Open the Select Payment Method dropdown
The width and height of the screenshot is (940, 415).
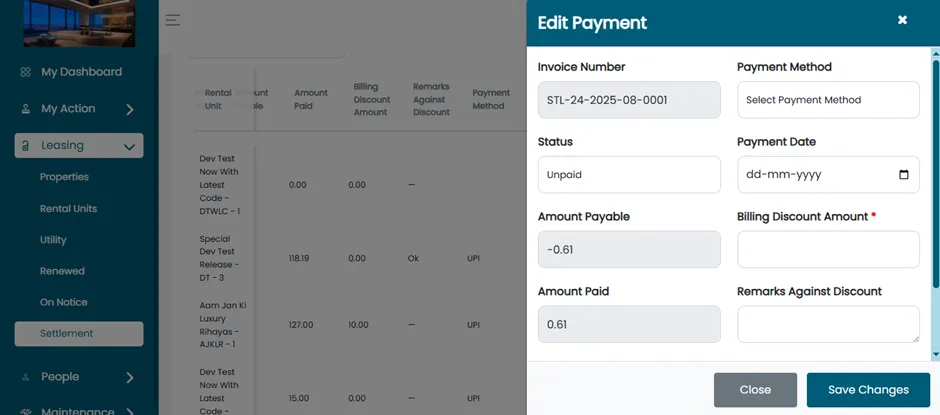[x=828, y=100]
